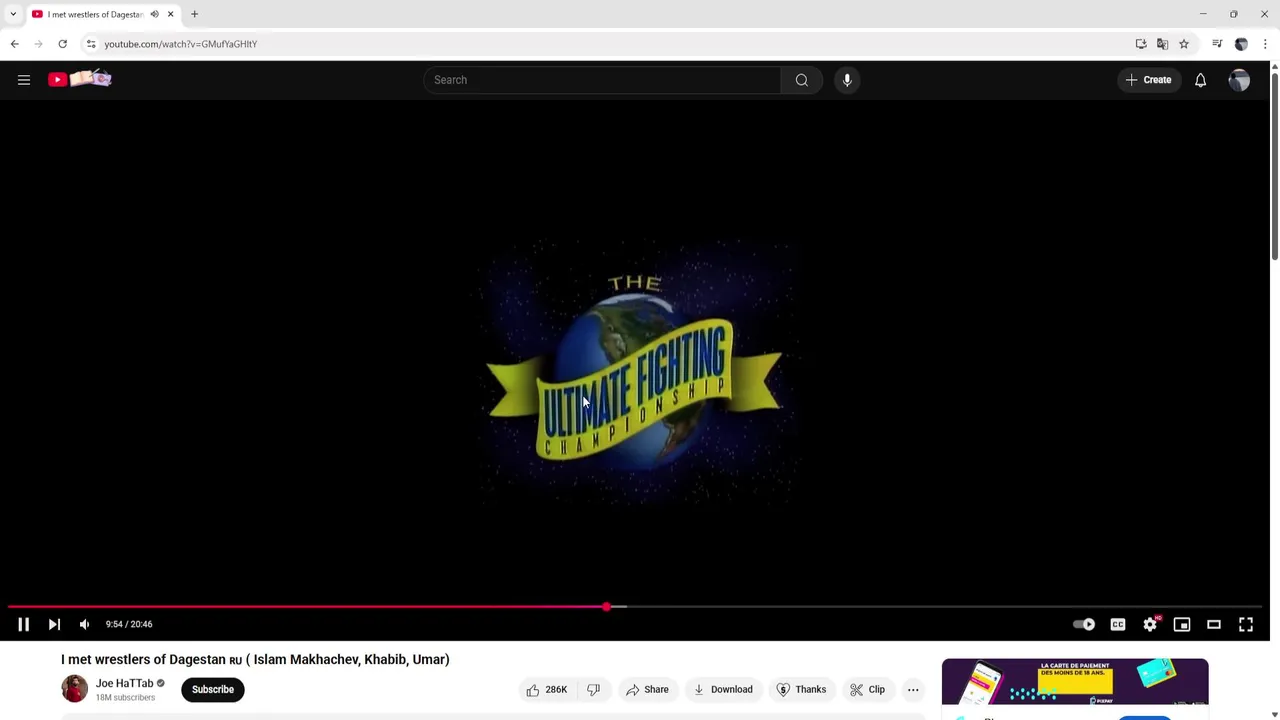Open the Joe HaTTab channel name link

click(x=125, y=683)
